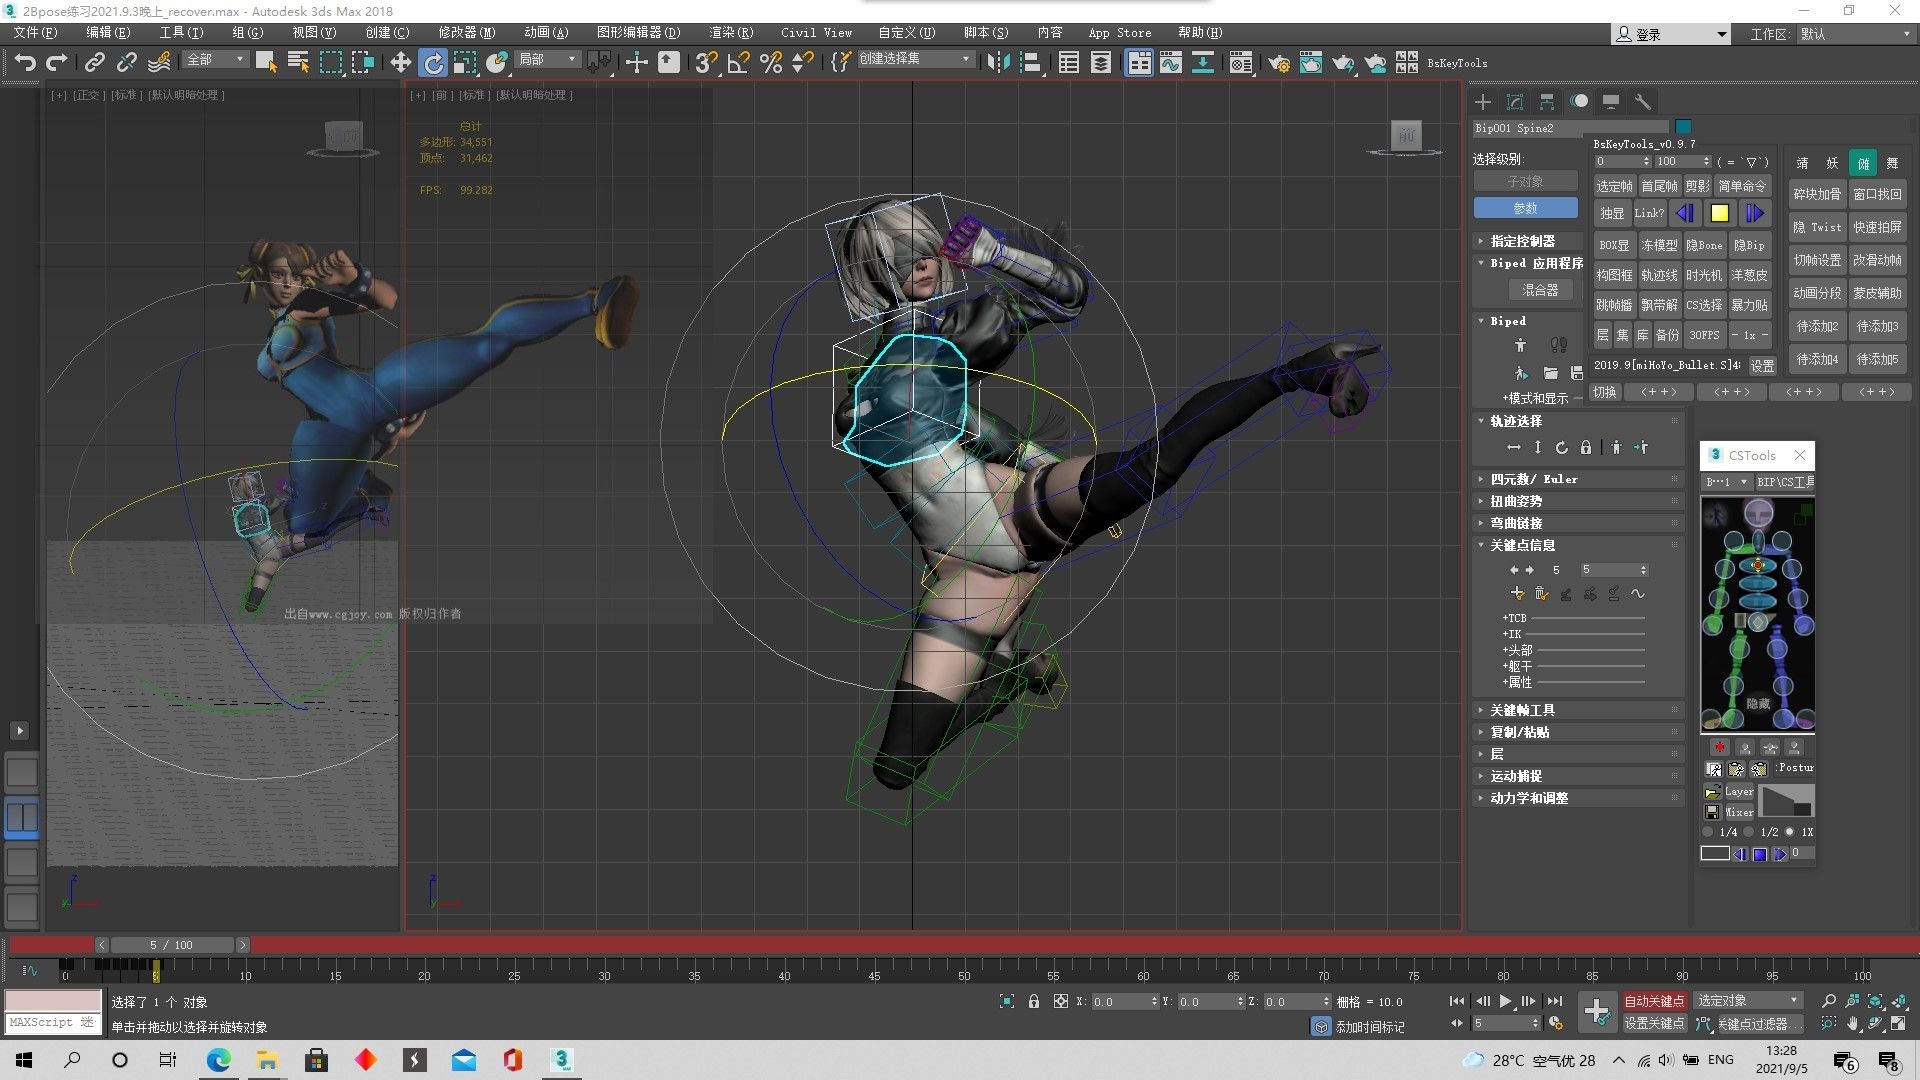This screenshot has height=1080, width=1920.
Task: Click the teal object color swatch
Action: 1683,127
